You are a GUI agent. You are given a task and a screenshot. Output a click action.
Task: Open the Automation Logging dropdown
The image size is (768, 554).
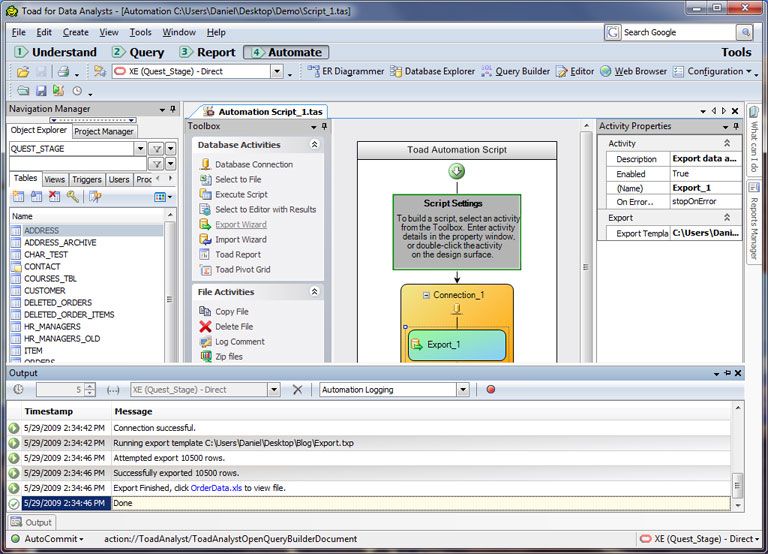coord(463,390)
